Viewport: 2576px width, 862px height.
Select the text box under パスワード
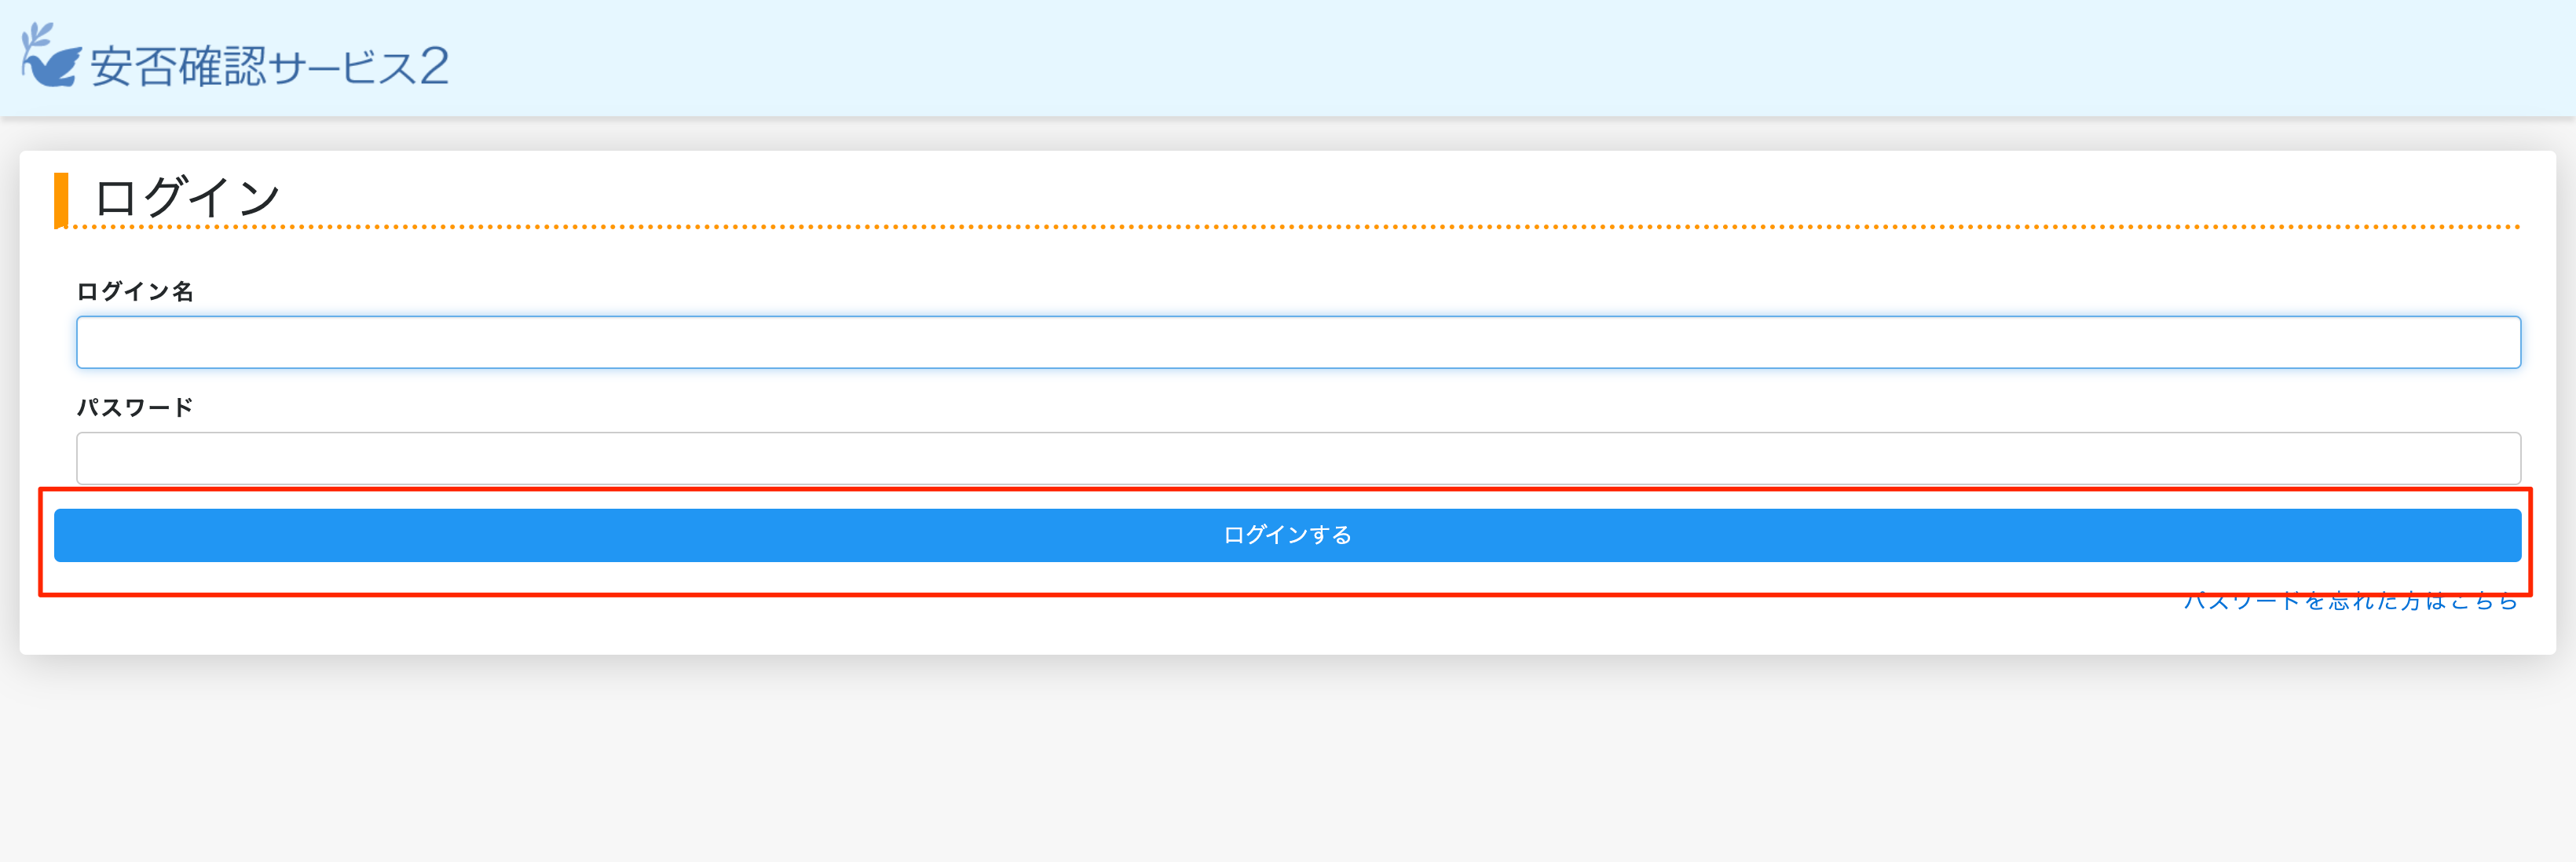[1297, 458]
